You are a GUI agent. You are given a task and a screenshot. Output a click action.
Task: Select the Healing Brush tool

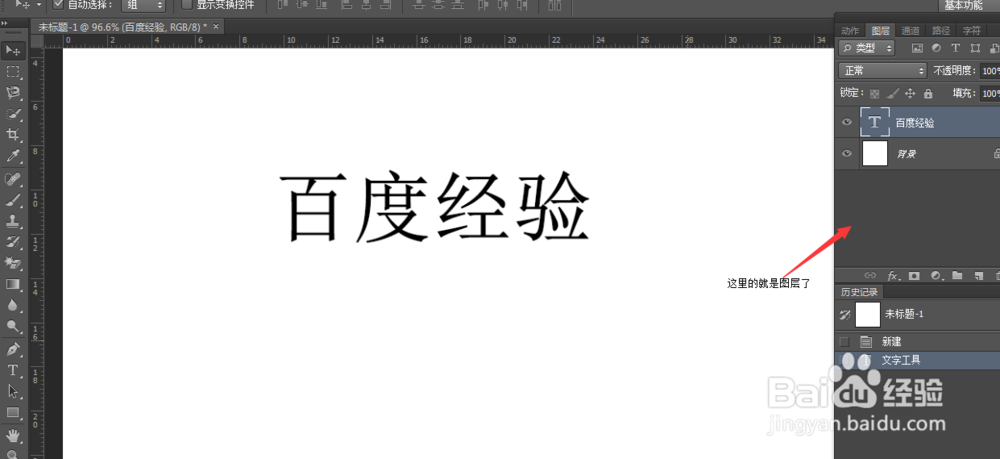point(13,178)
